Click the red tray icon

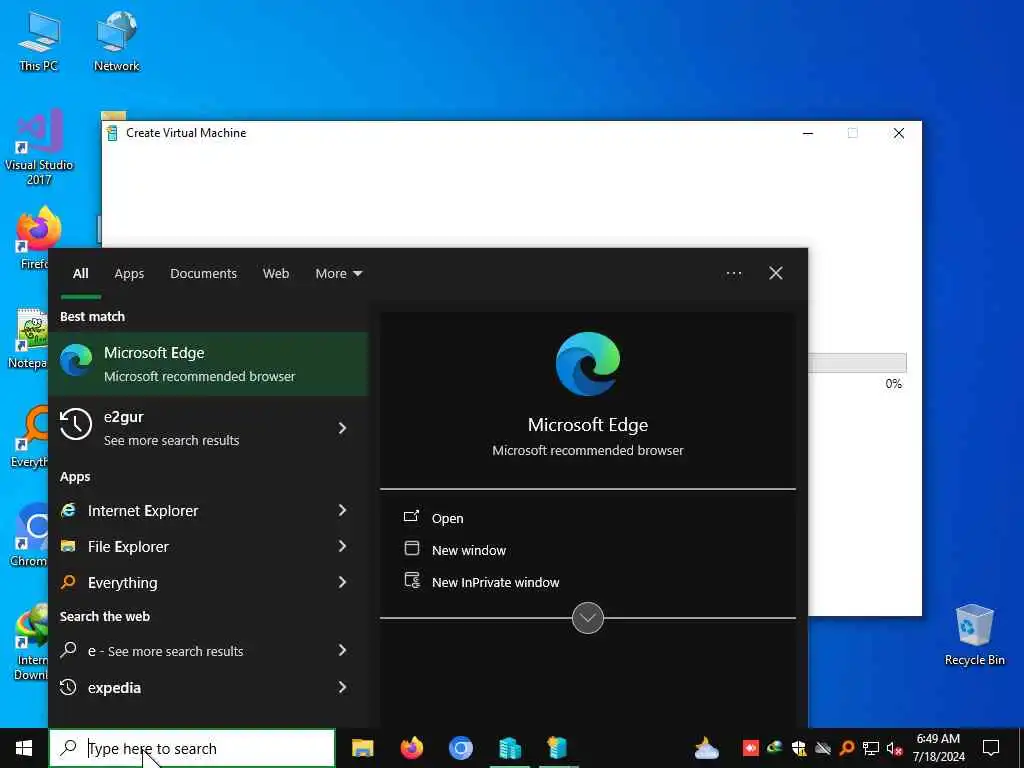(751, 748)
